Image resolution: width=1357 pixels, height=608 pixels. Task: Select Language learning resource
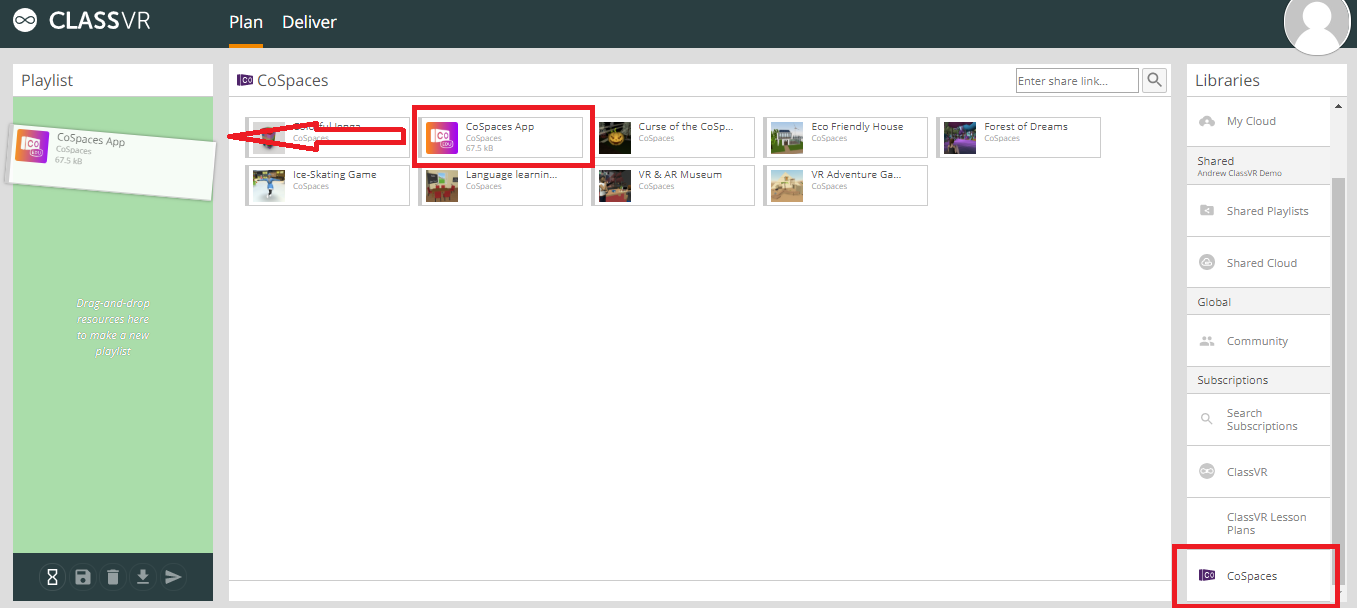click(x=501, y=185)
